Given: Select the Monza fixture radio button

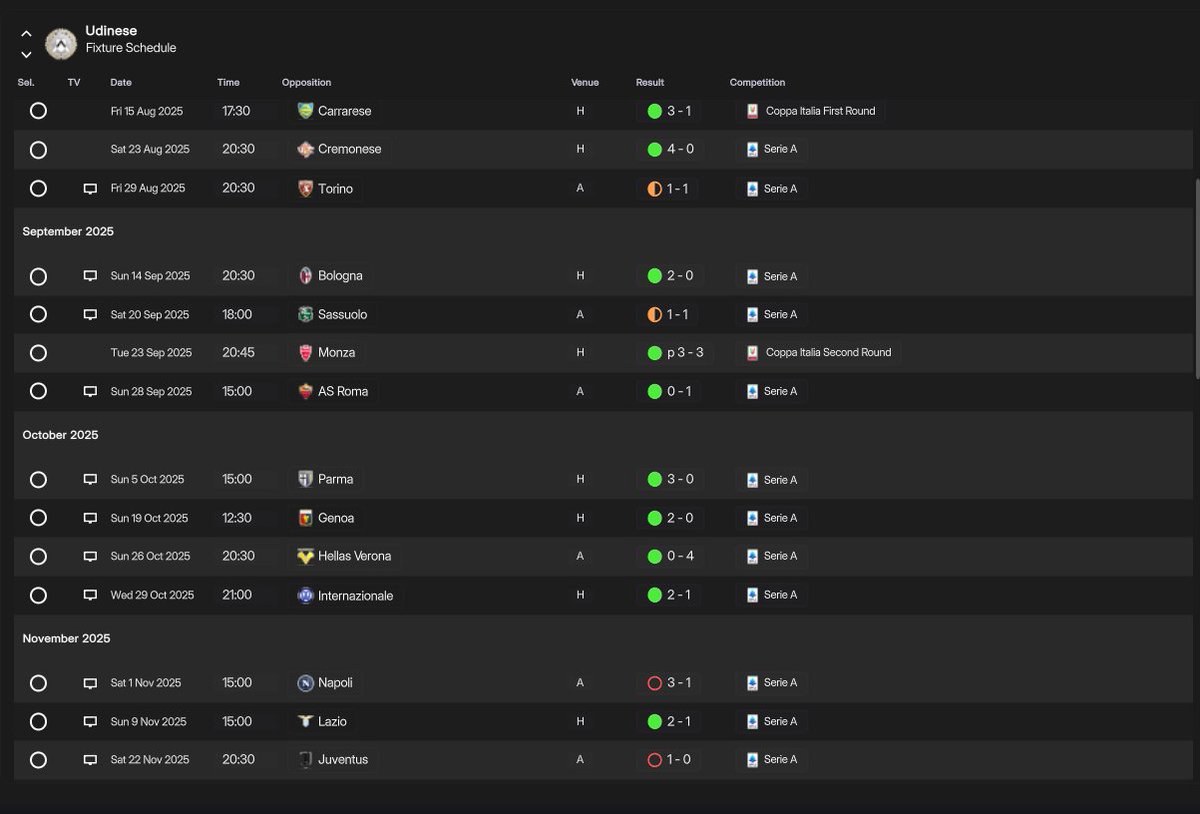Looking at the screenshot, I should (38, 353).
